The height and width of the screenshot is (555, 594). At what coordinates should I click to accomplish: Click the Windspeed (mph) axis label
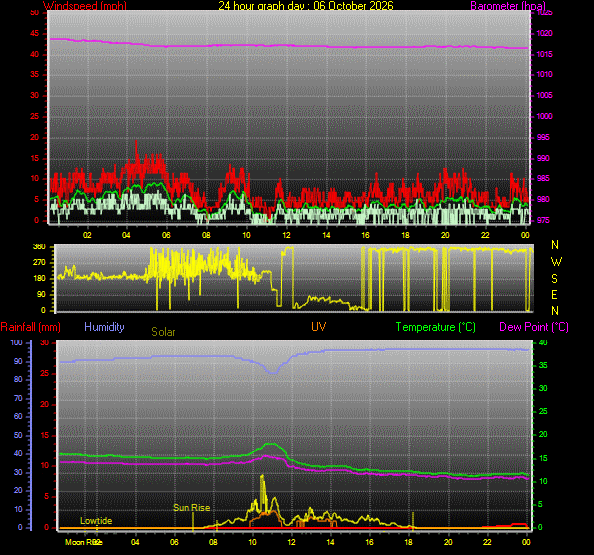coord(85,6)
